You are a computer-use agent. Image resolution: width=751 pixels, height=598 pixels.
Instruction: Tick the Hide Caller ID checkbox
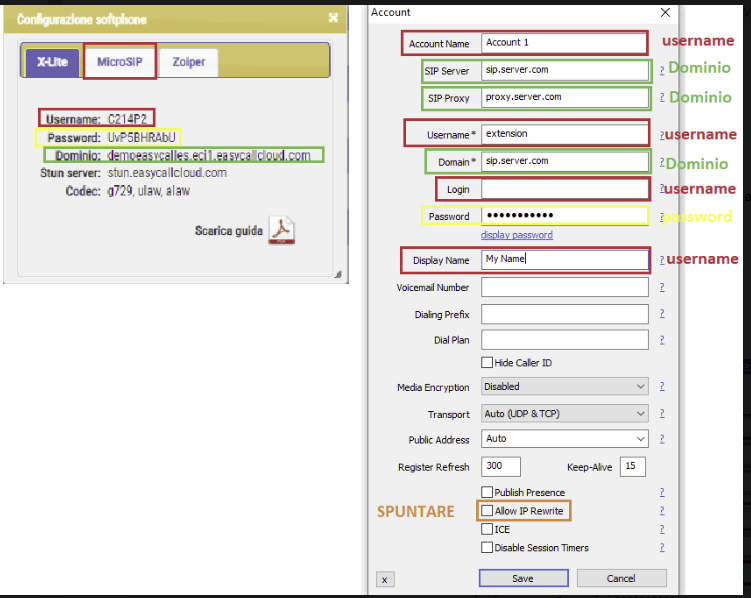coord(487,362)
